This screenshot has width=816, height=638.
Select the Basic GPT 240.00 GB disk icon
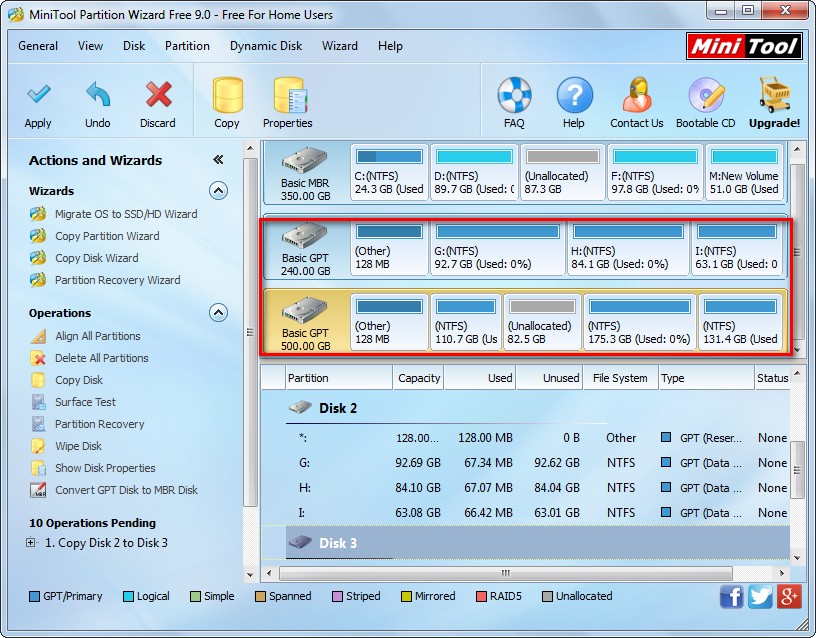tap(304, 235)
